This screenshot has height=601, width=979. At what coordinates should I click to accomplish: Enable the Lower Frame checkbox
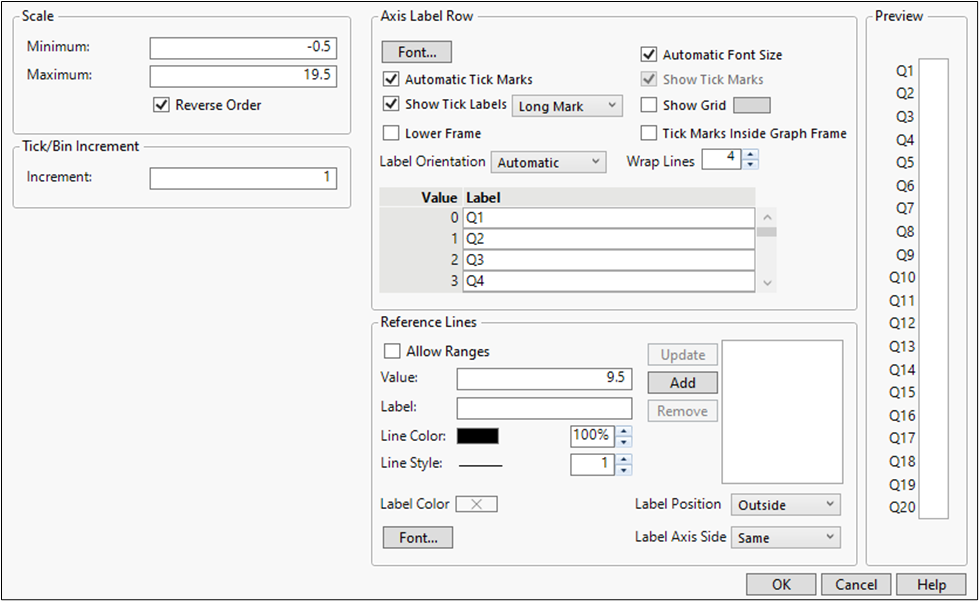[x=392, y=133]
